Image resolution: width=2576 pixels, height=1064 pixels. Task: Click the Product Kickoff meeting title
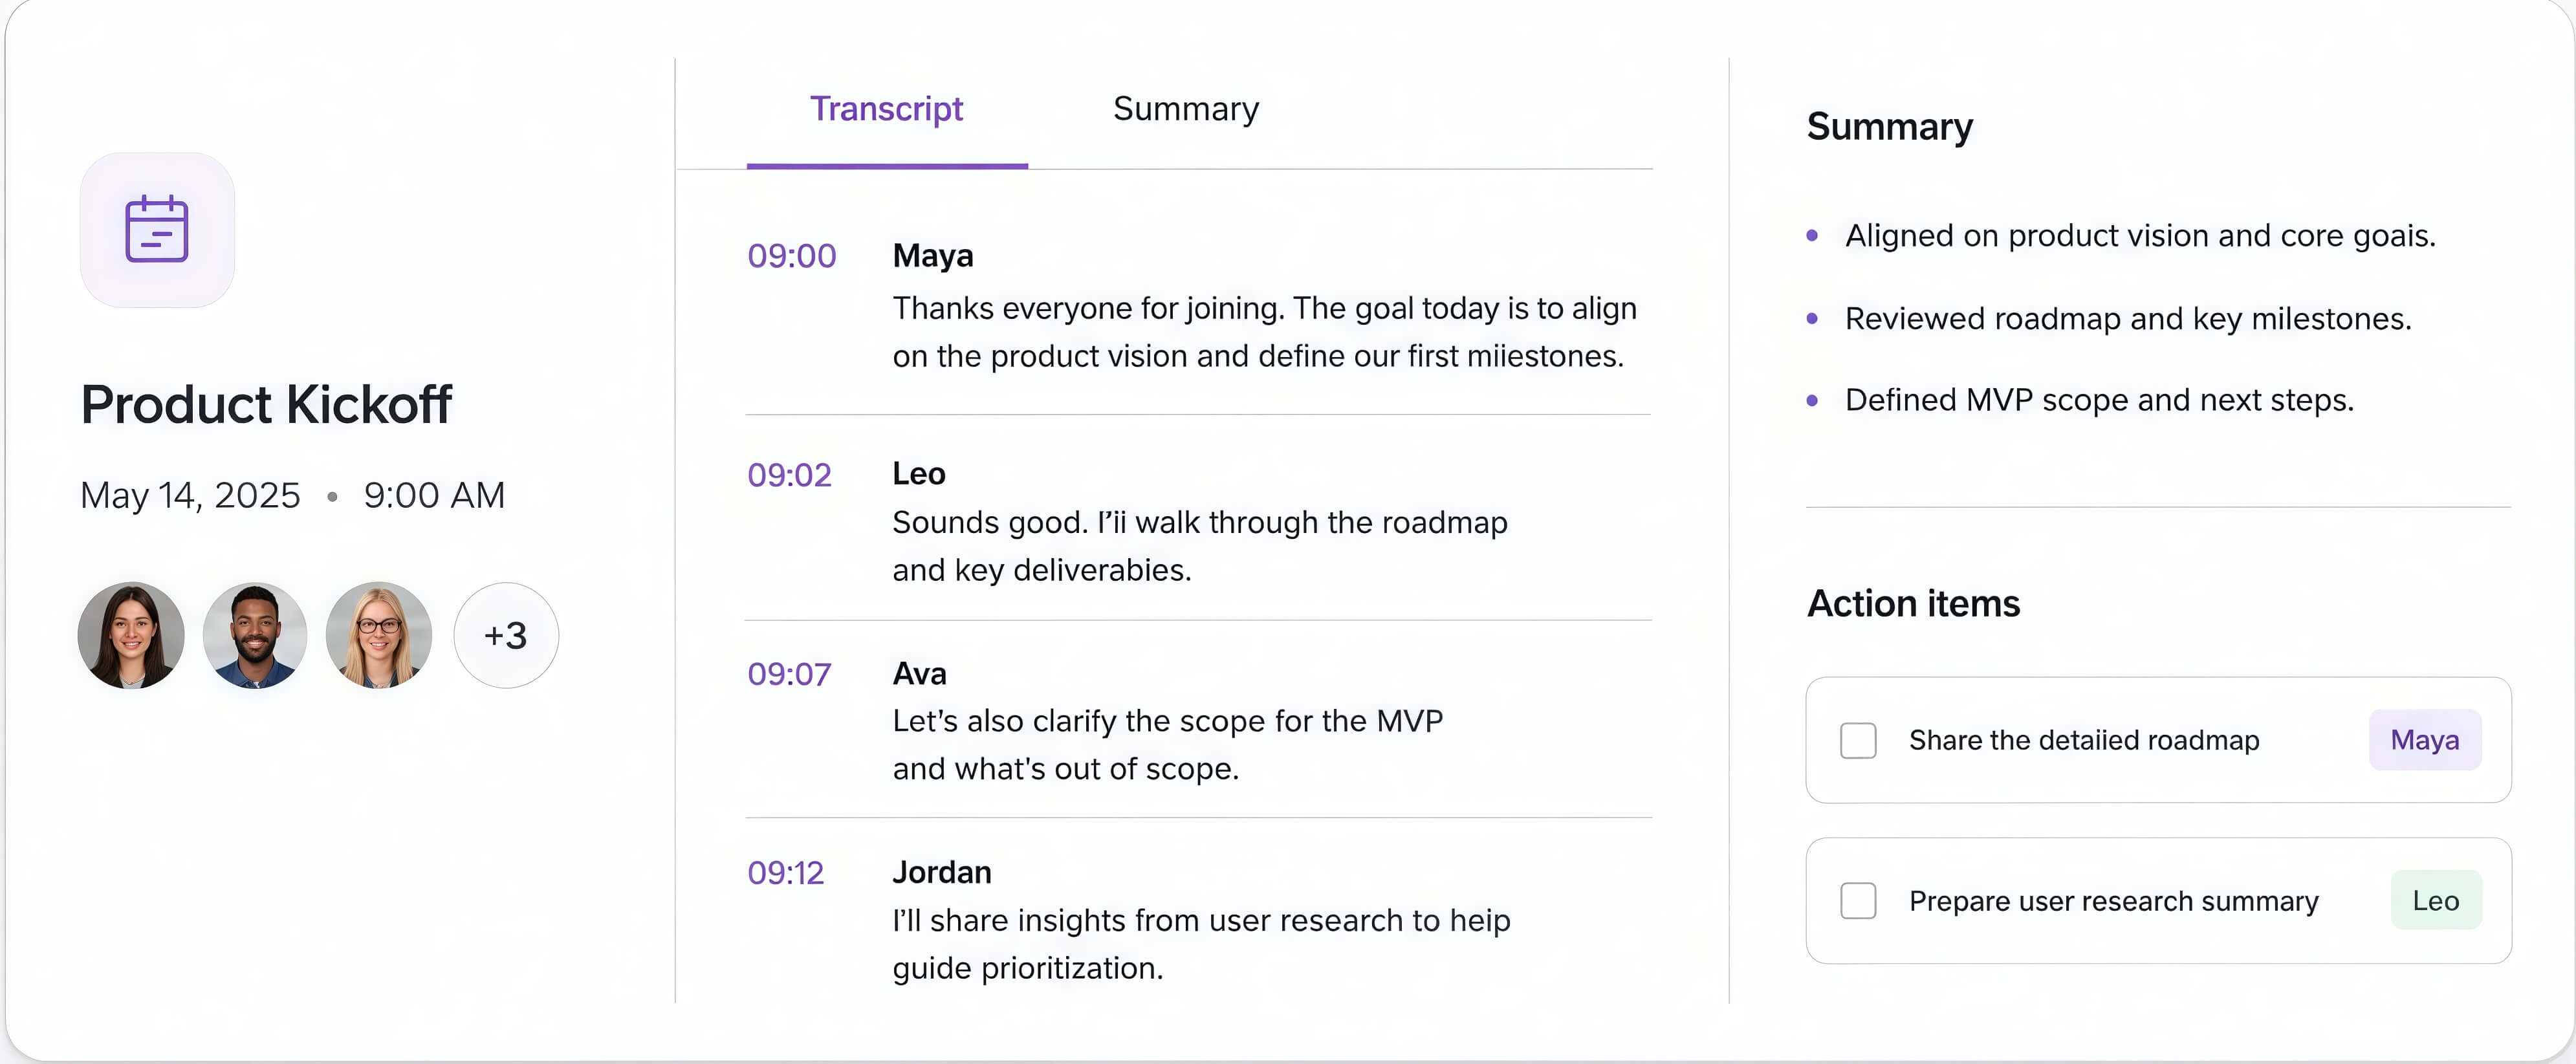(266, 404)
